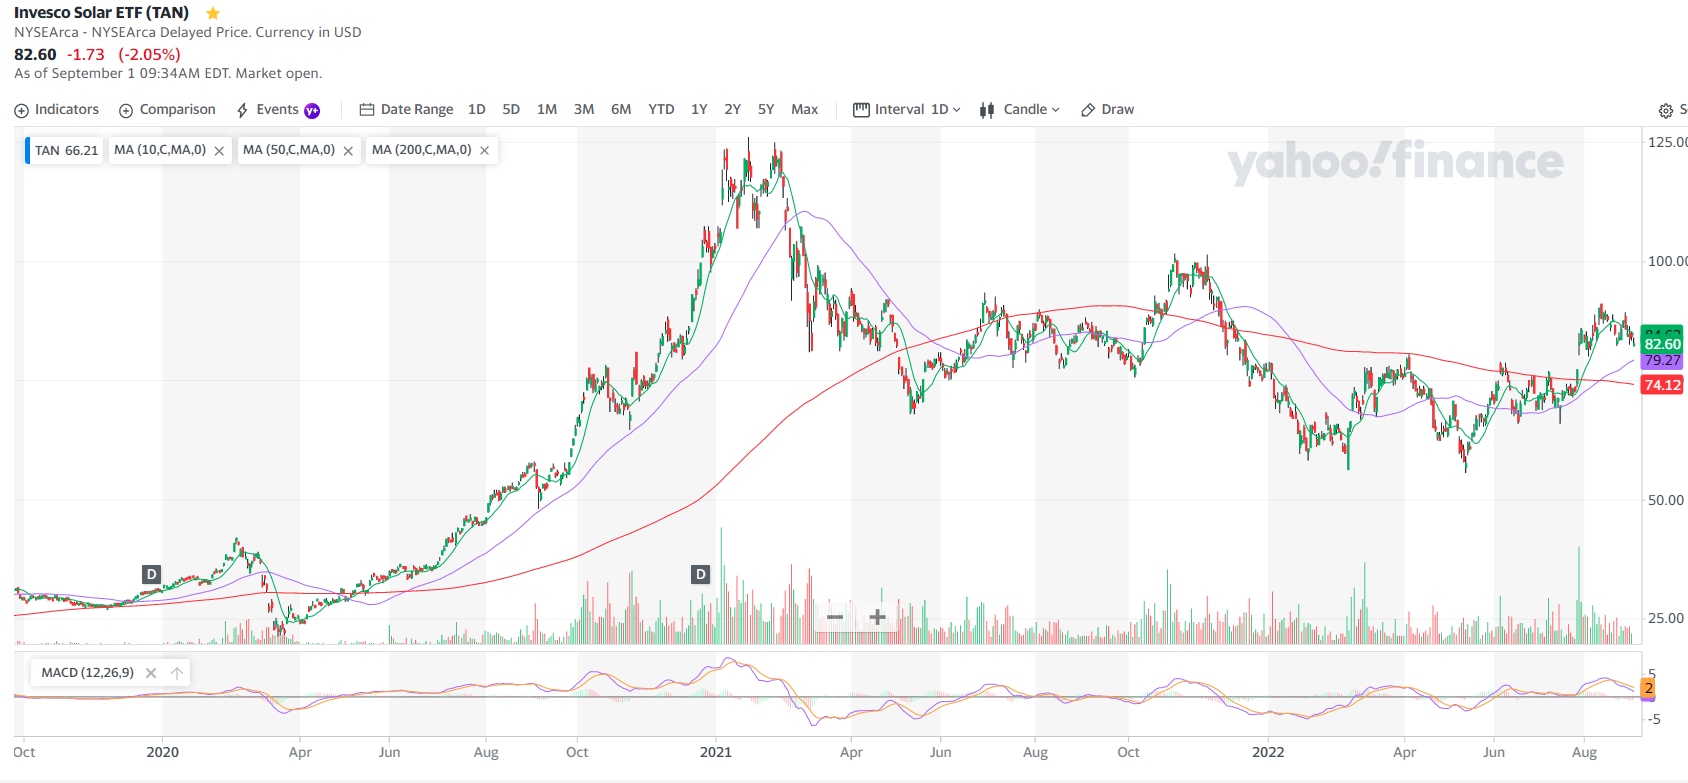Click the Indicators plus-circle icon
Screen dimensions: 1688x783
coord(21,110)
